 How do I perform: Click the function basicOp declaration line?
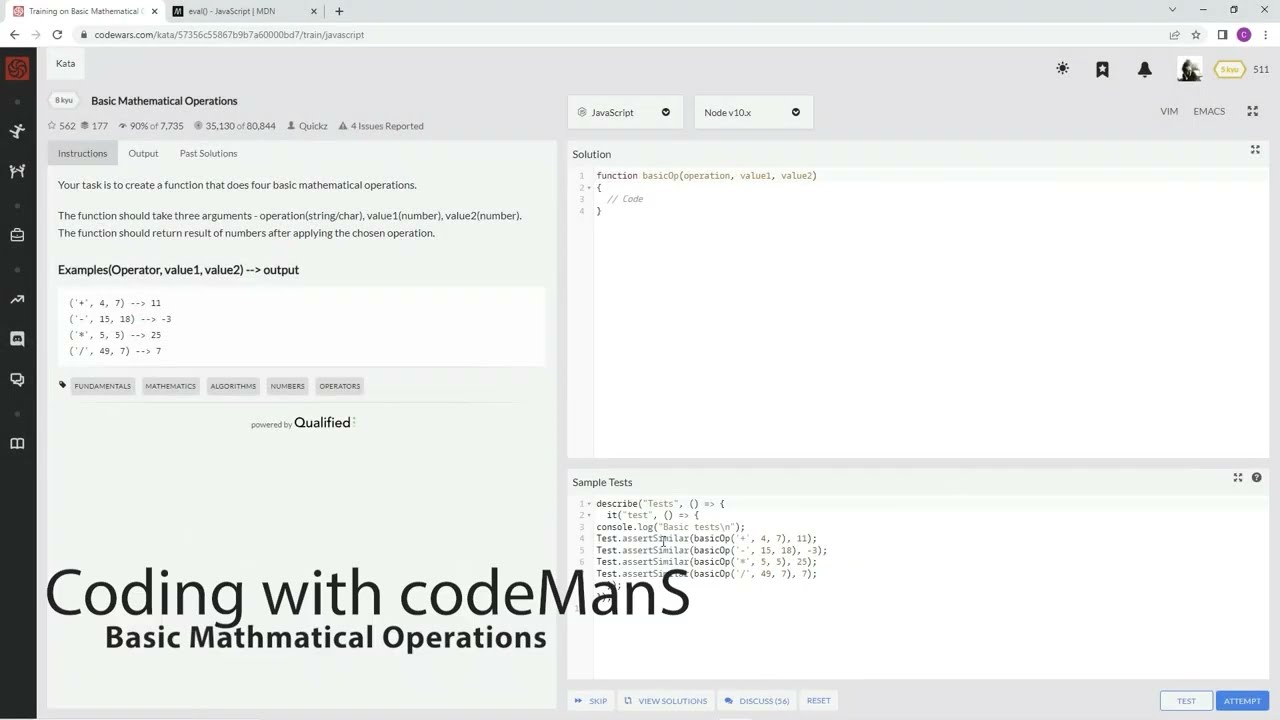(707, 176)
